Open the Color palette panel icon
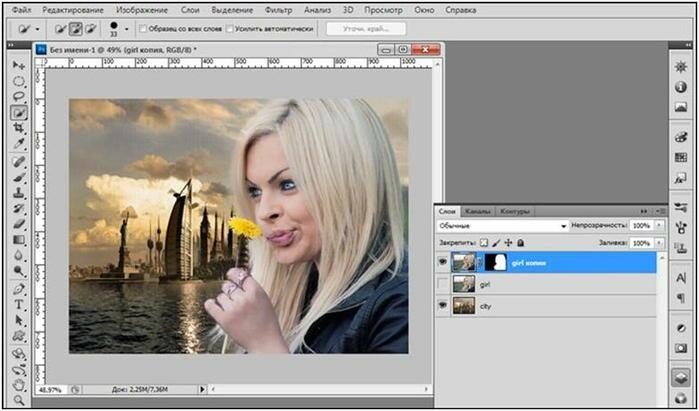Image resolution: width=699 pixels, height=411 pixels. pyautogui.click(x=681, y=137)
